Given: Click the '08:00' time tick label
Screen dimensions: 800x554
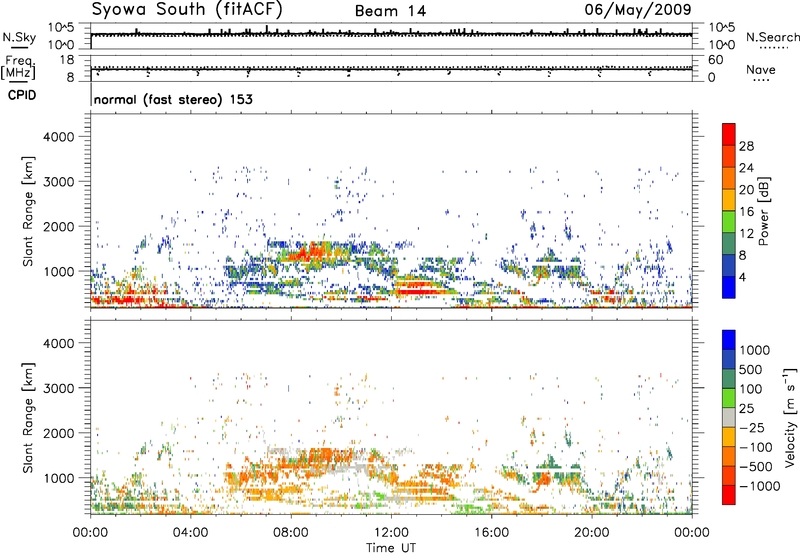Looking at the screenshot, I should [x=290, y=533].
